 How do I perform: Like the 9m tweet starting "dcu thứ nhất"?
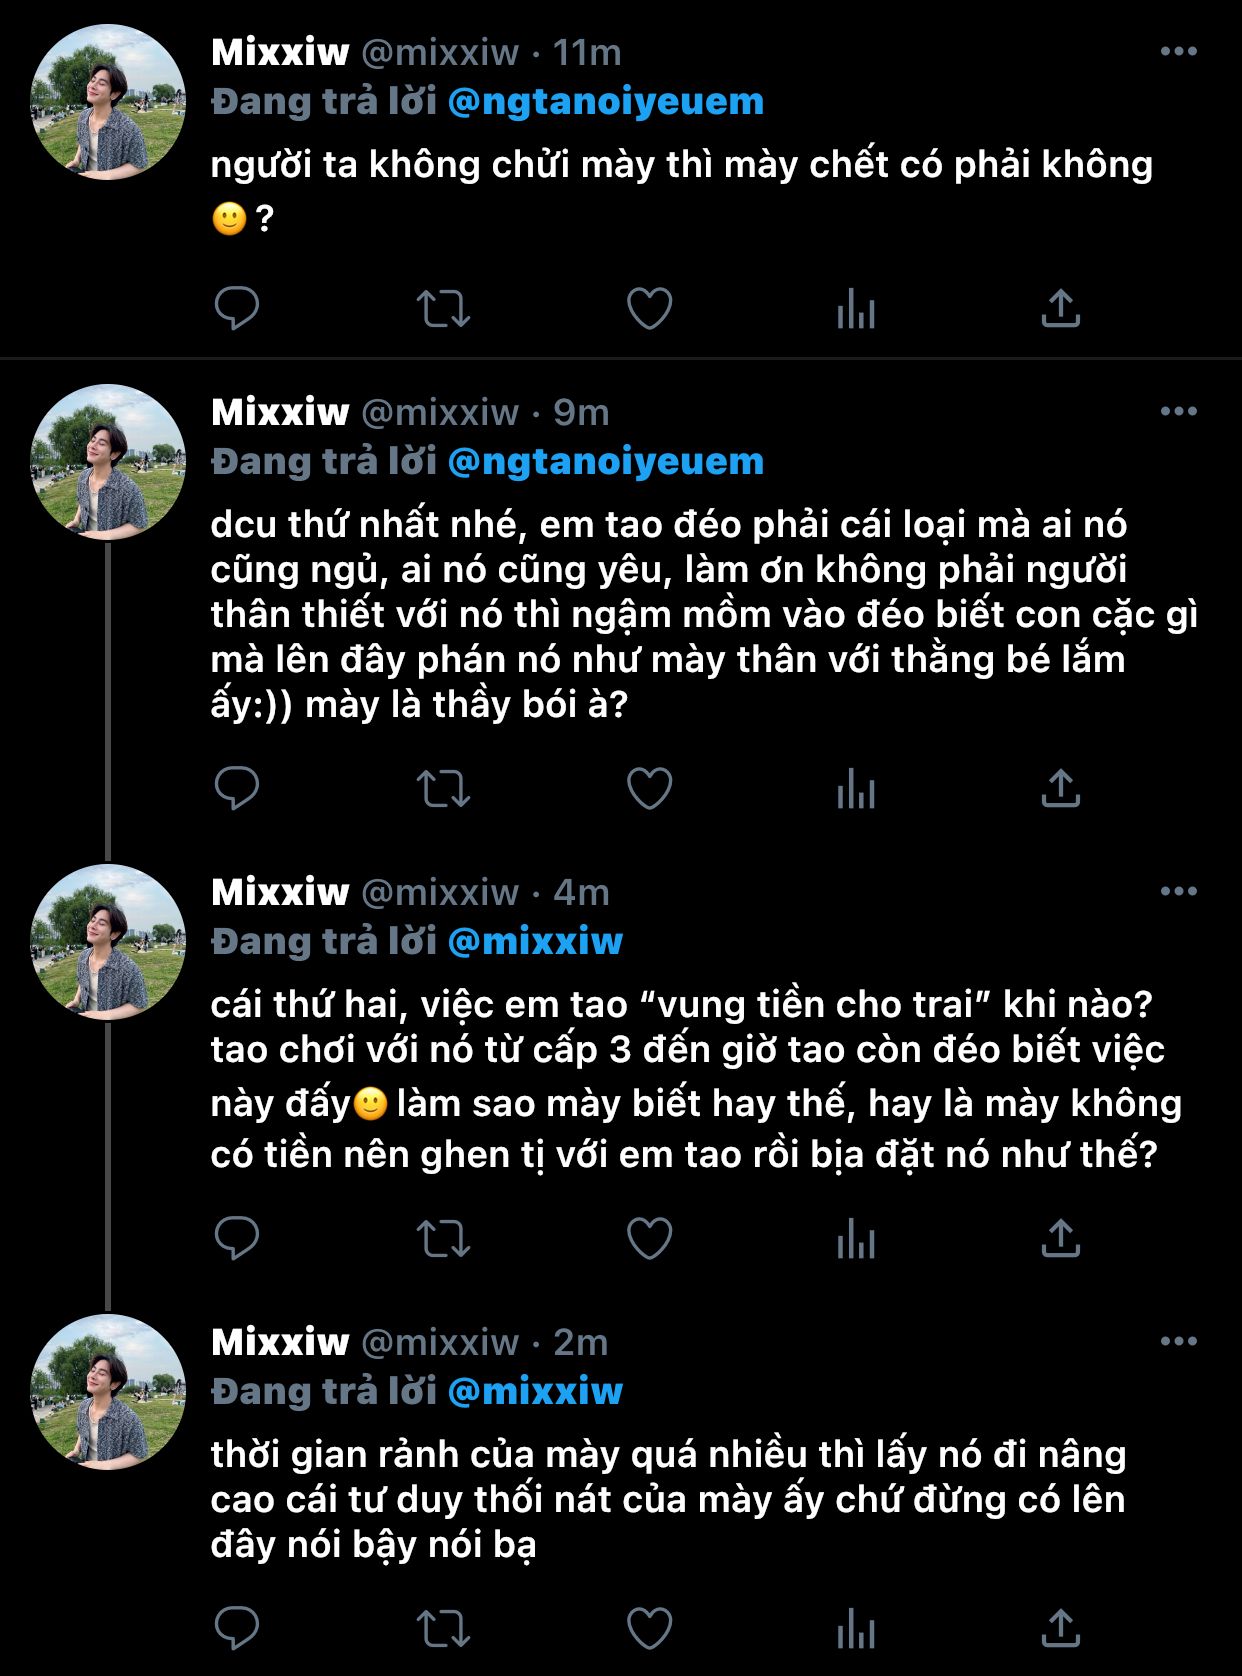click(x=649, y=789)
